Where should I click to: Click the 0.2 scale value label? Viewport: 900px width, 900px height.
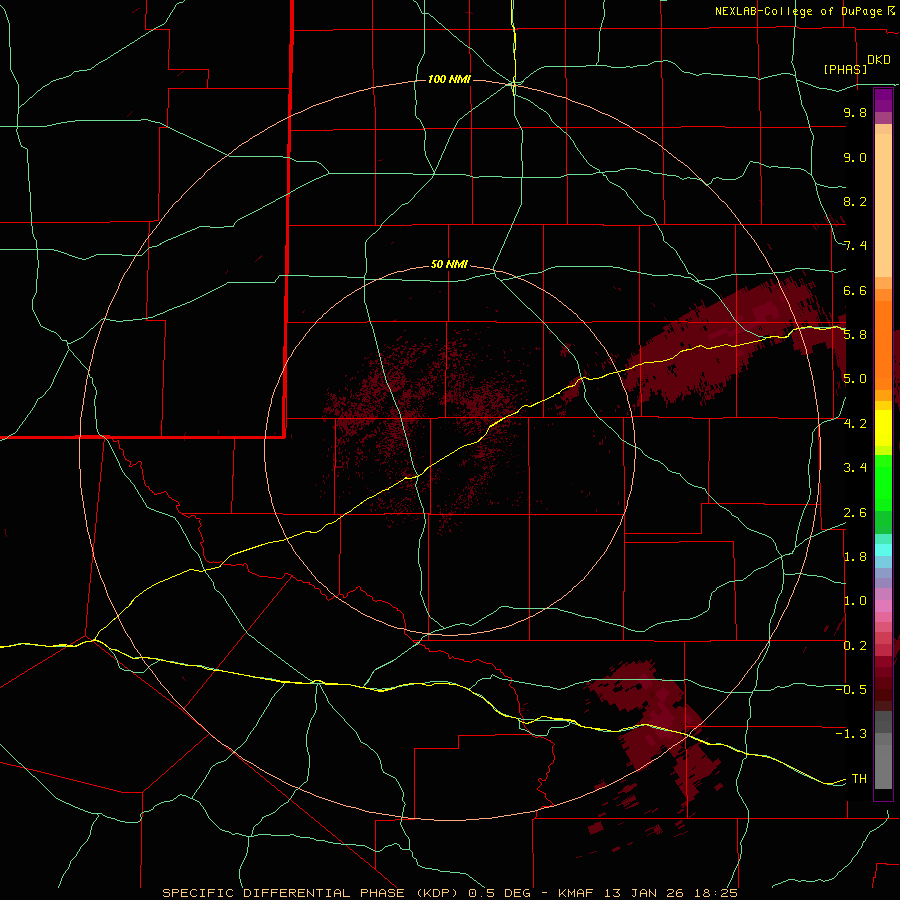(x=855, y=645)
